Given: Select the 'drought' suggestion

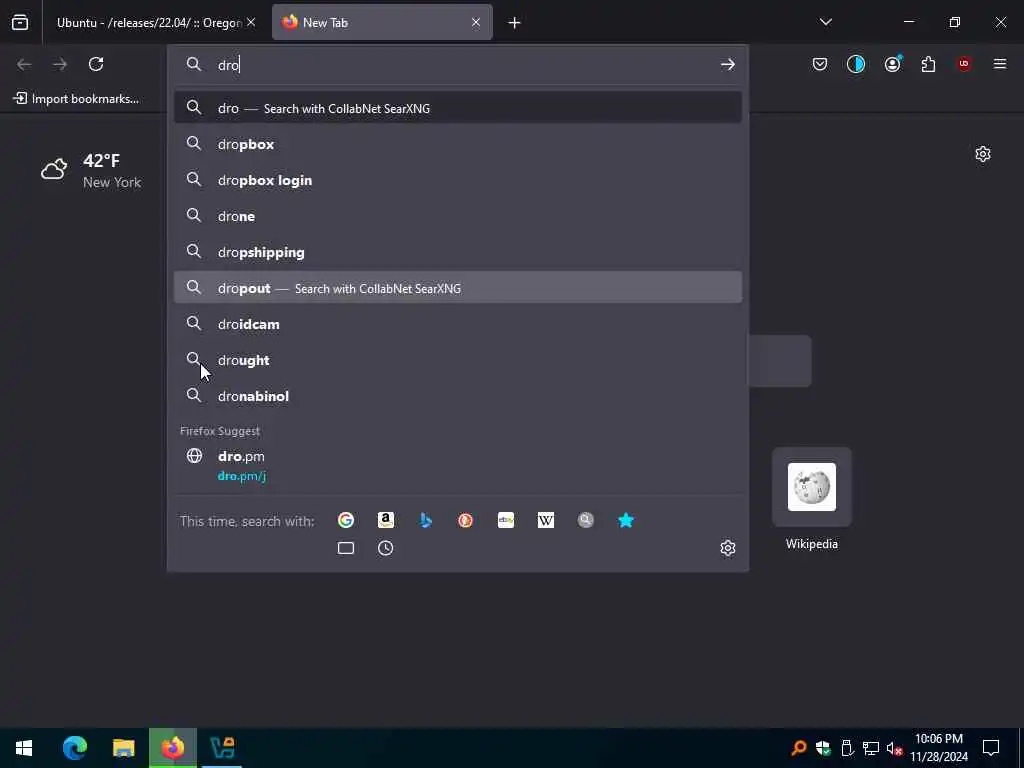Looking at the screenshot, I should [458, 360].
